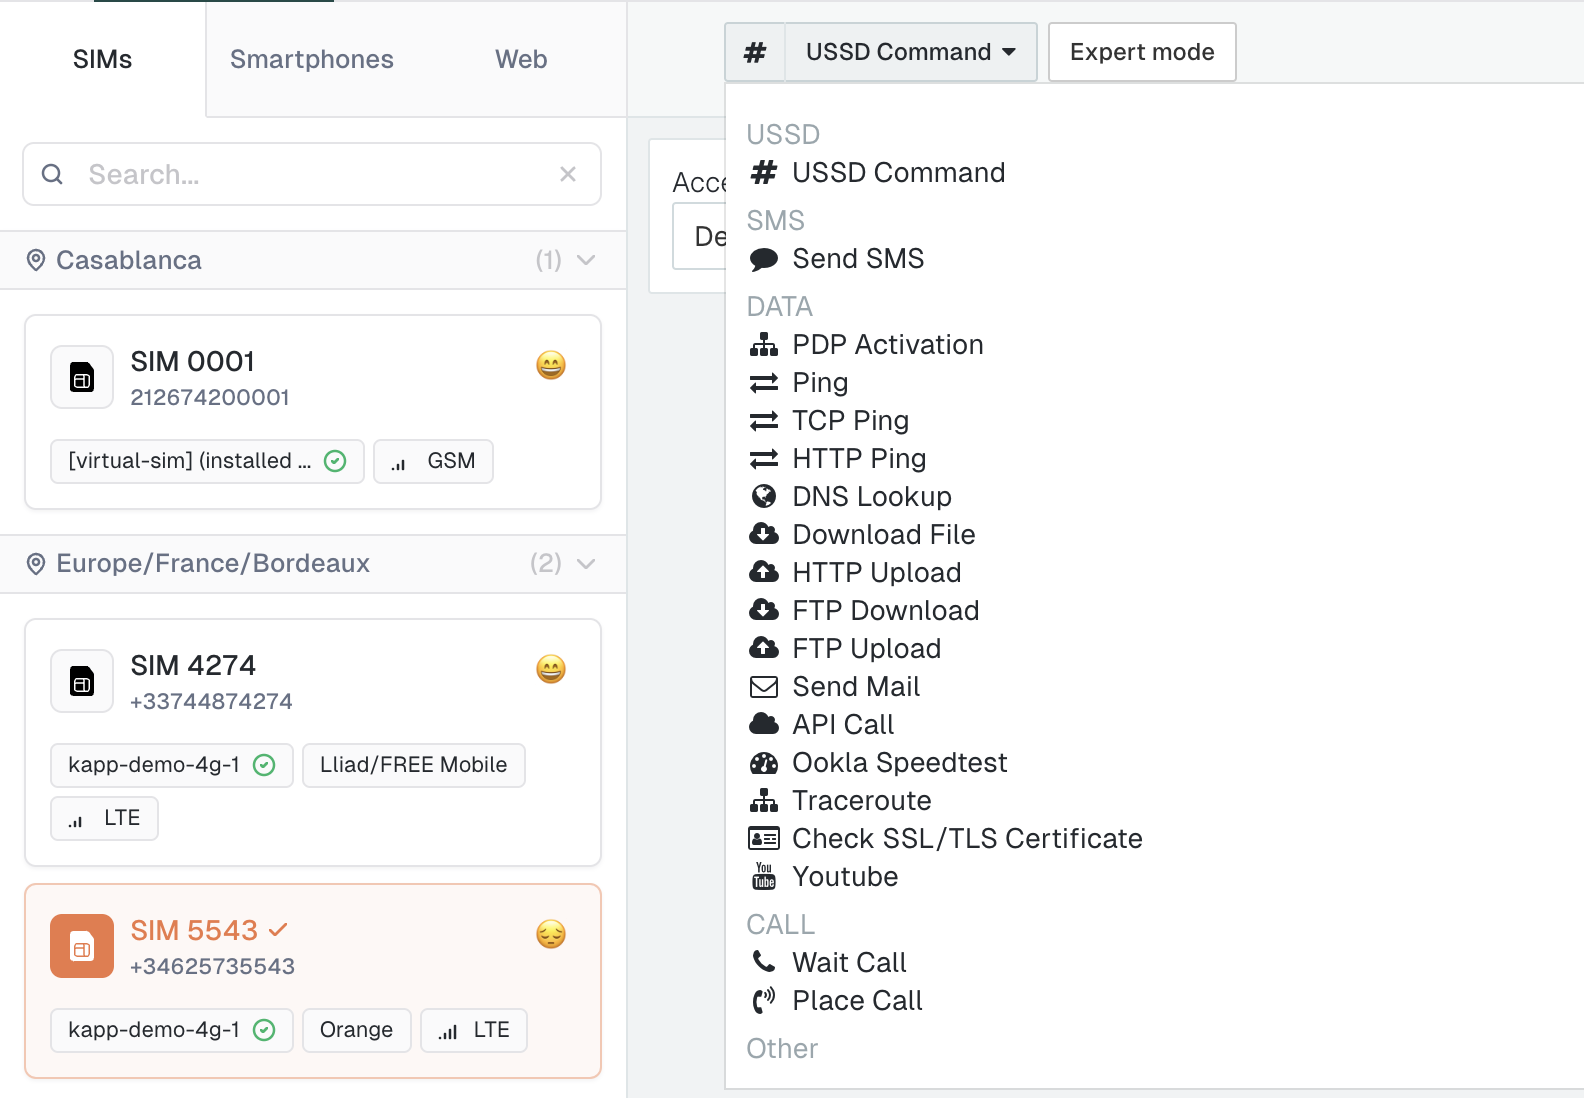Click the hash icon beside USSD Command
The width and height of the screenshot is (1584, 1098).
(x=755, y=52)
